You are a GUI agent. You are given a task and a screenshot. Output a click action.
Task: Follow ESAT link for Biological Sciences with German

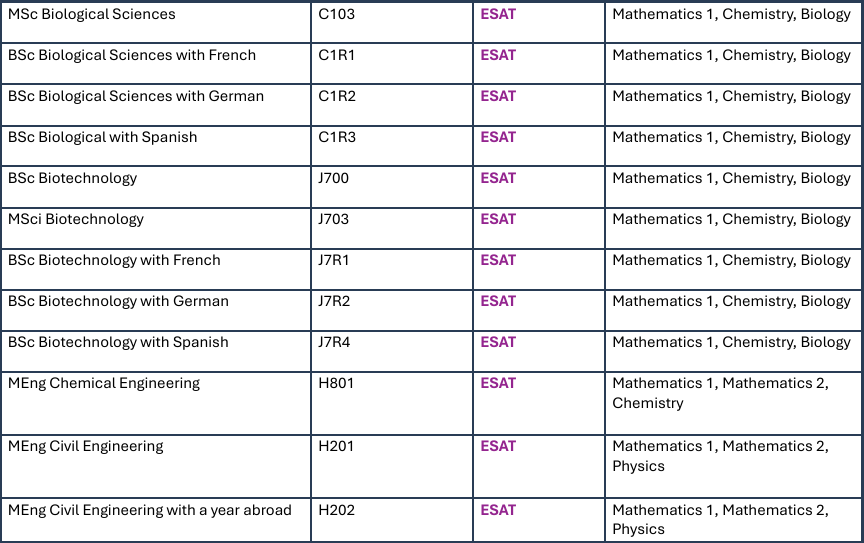coord(498,96)
